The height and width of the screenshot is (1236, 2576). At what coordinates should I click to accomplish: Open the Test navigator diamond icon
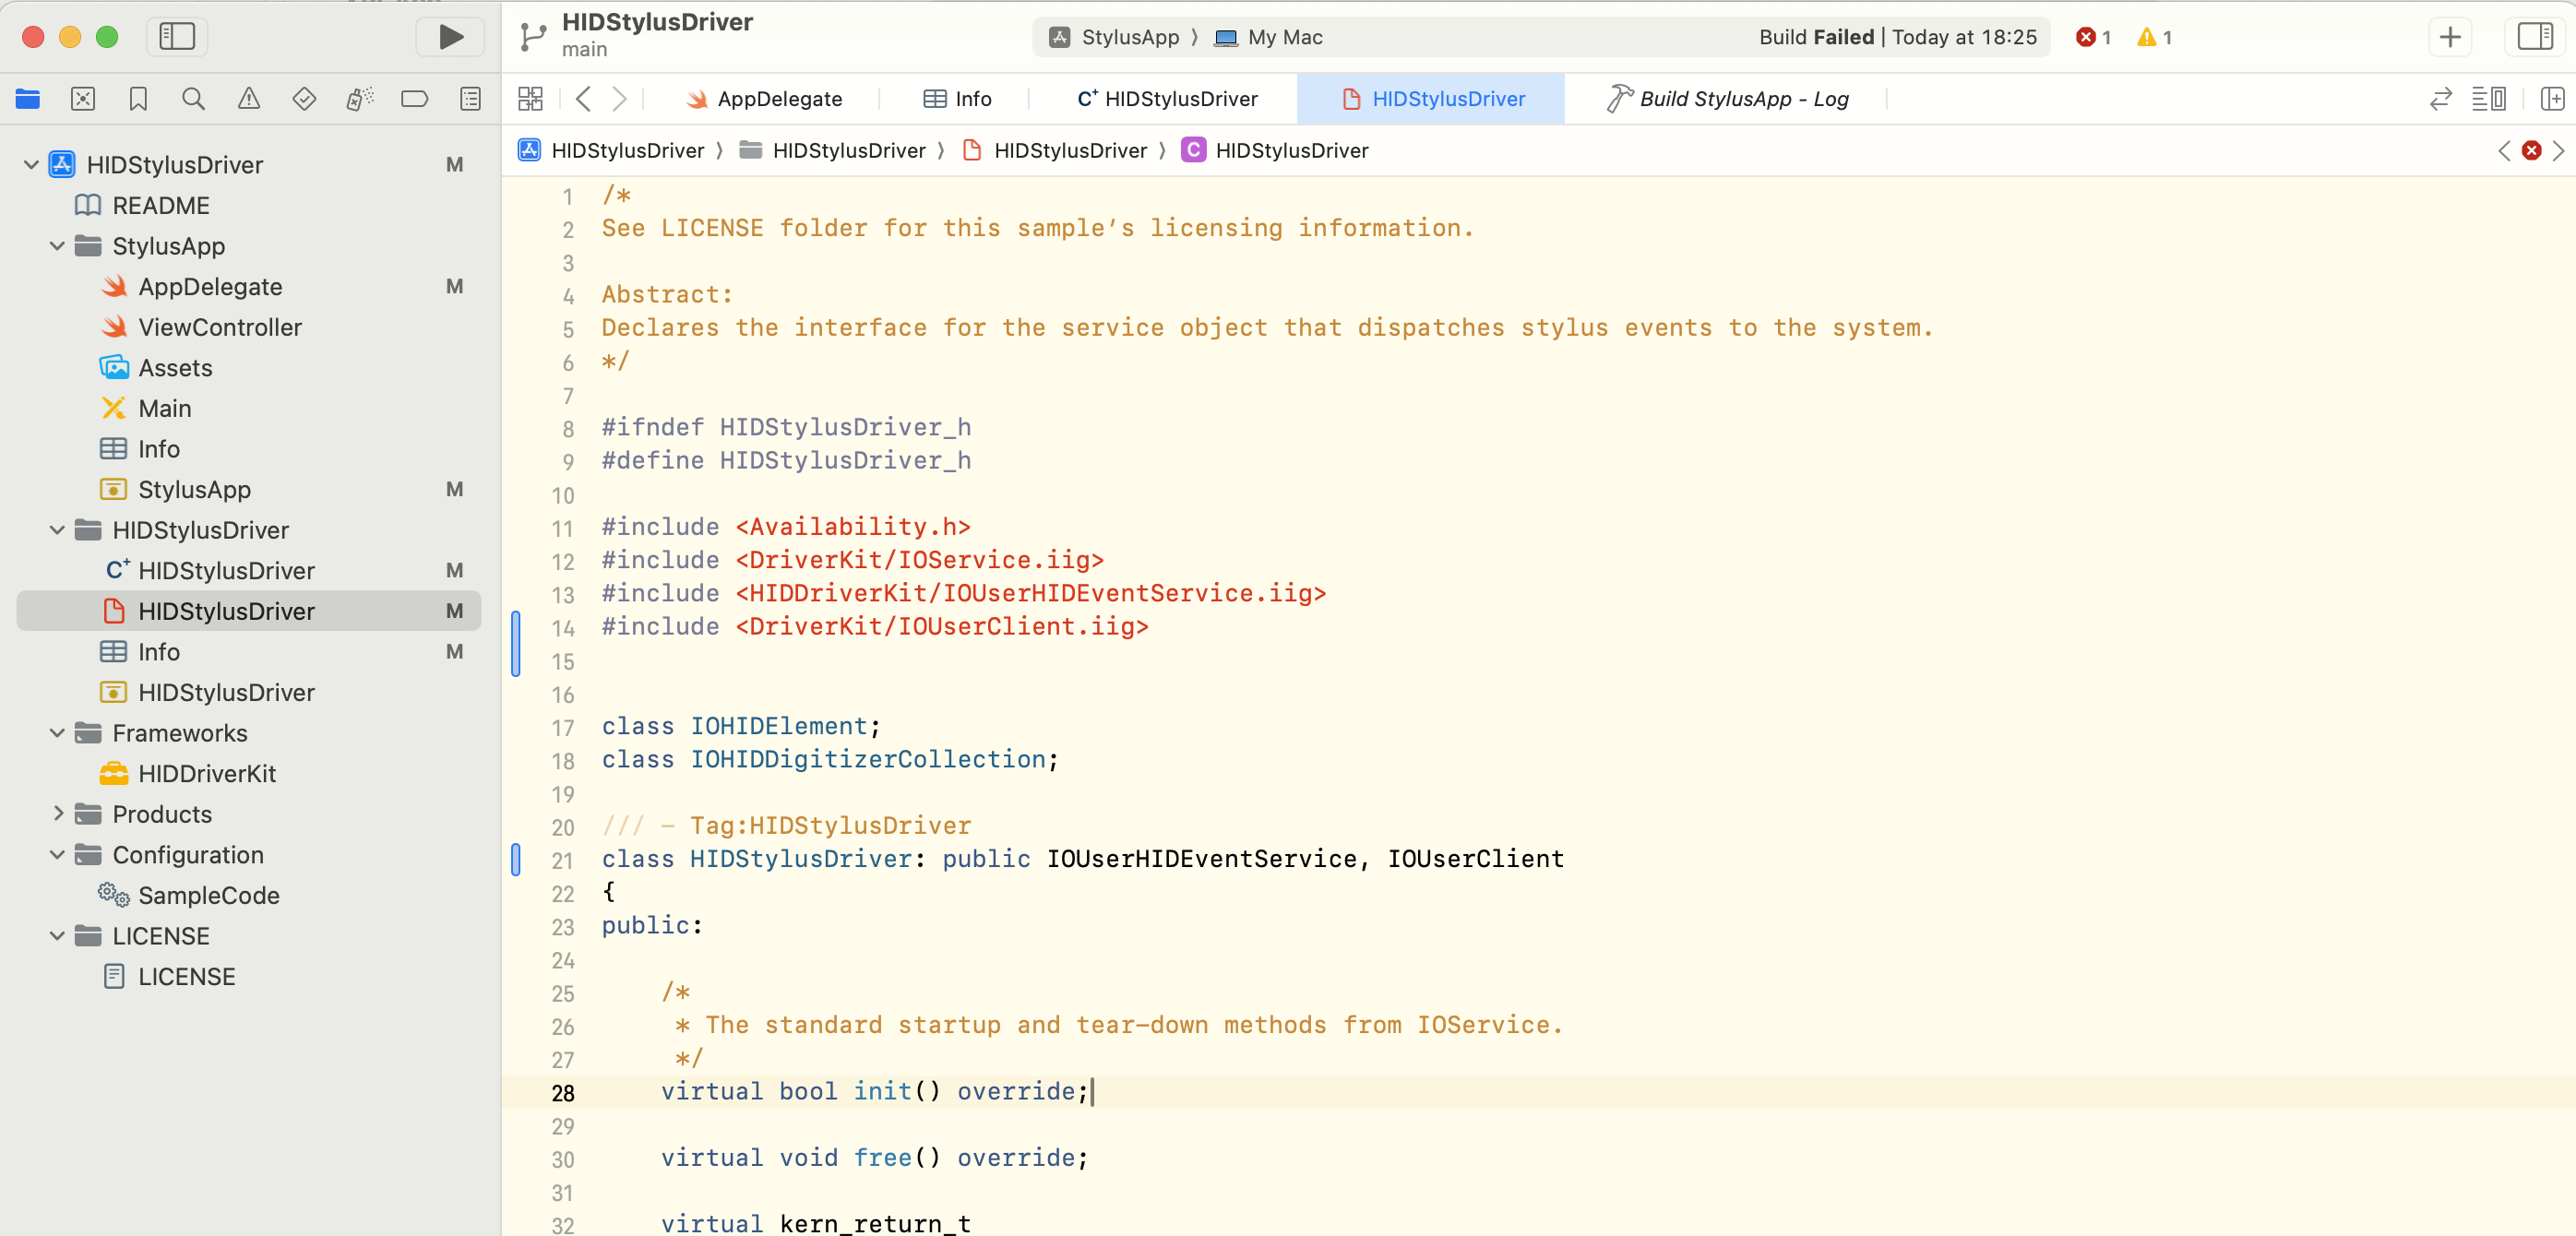click(304, 98)
